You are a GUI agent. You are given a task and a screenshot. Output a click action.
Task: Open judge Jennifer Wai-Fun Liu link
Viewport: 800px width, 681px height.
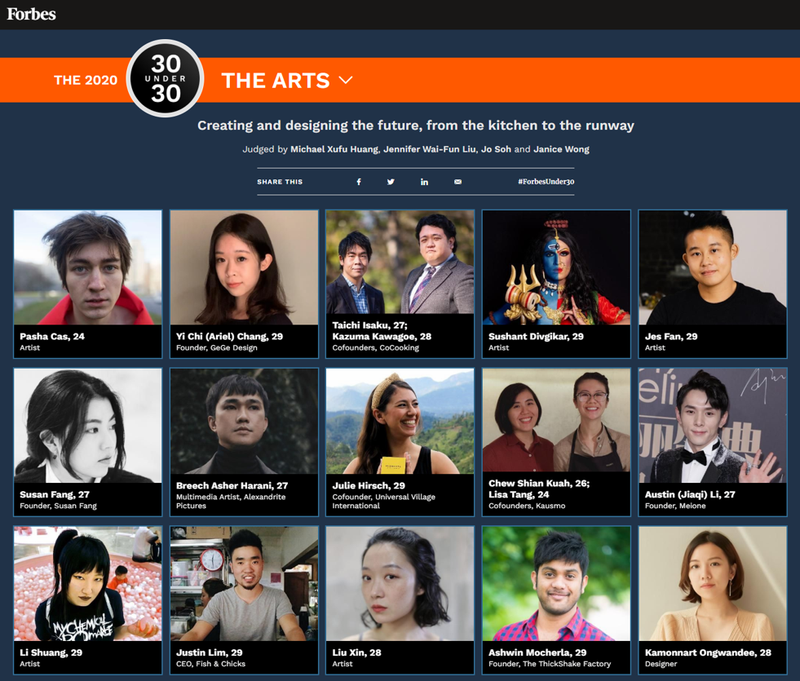click(x=430, y=149)
